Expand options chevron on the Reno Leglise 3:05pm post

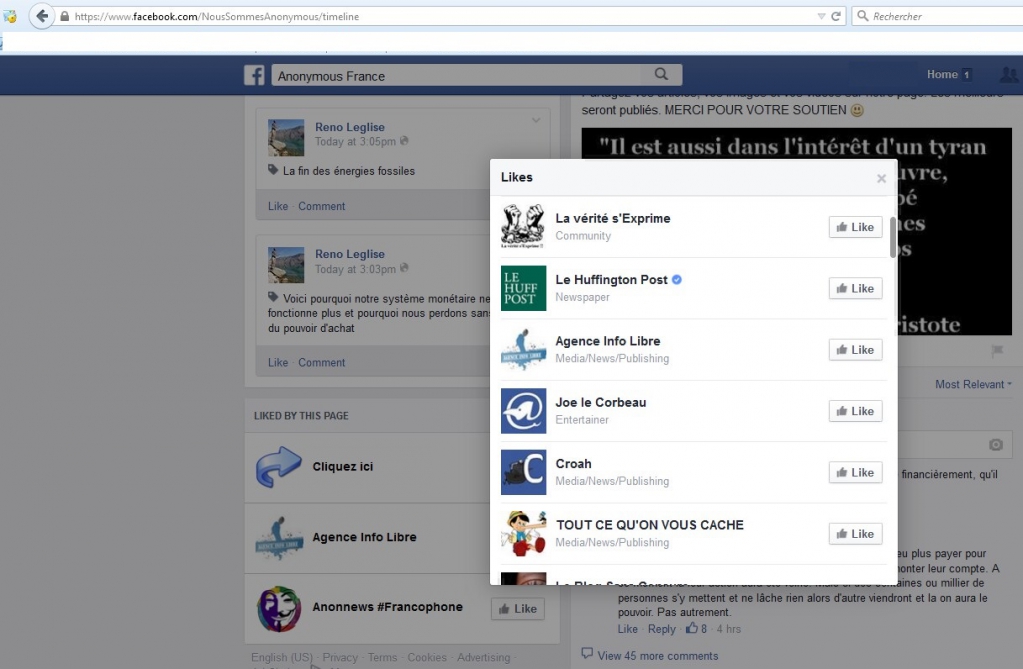point(536,120)
